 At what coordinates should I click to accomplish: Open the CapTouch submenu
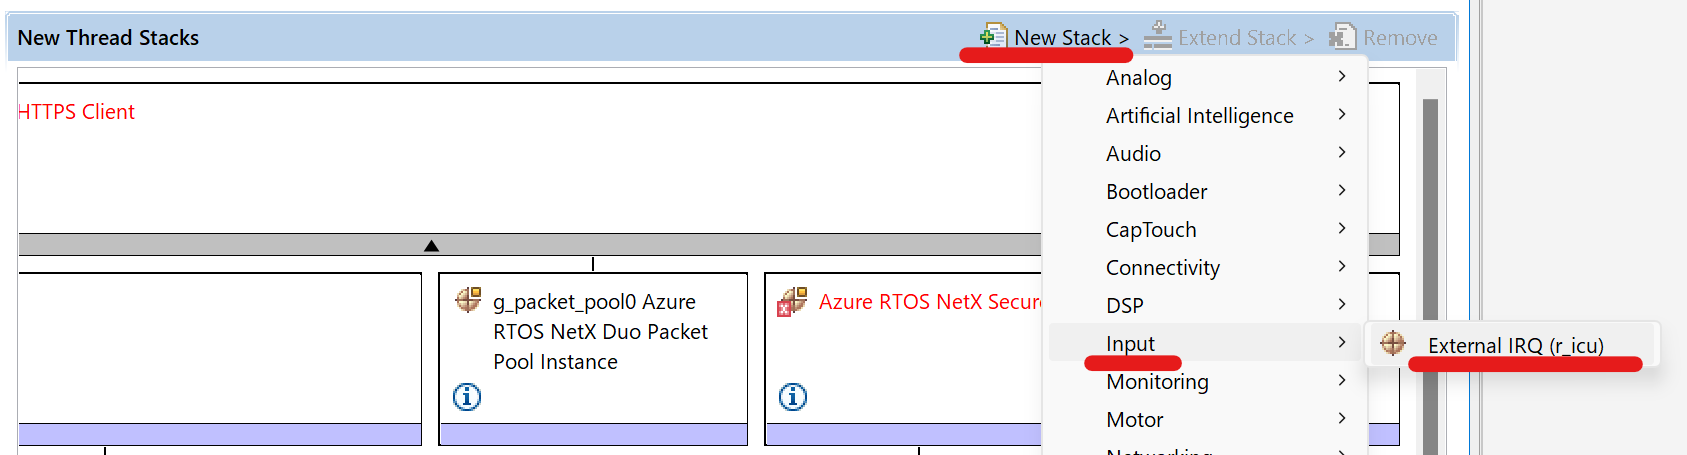click(1205, 229)
